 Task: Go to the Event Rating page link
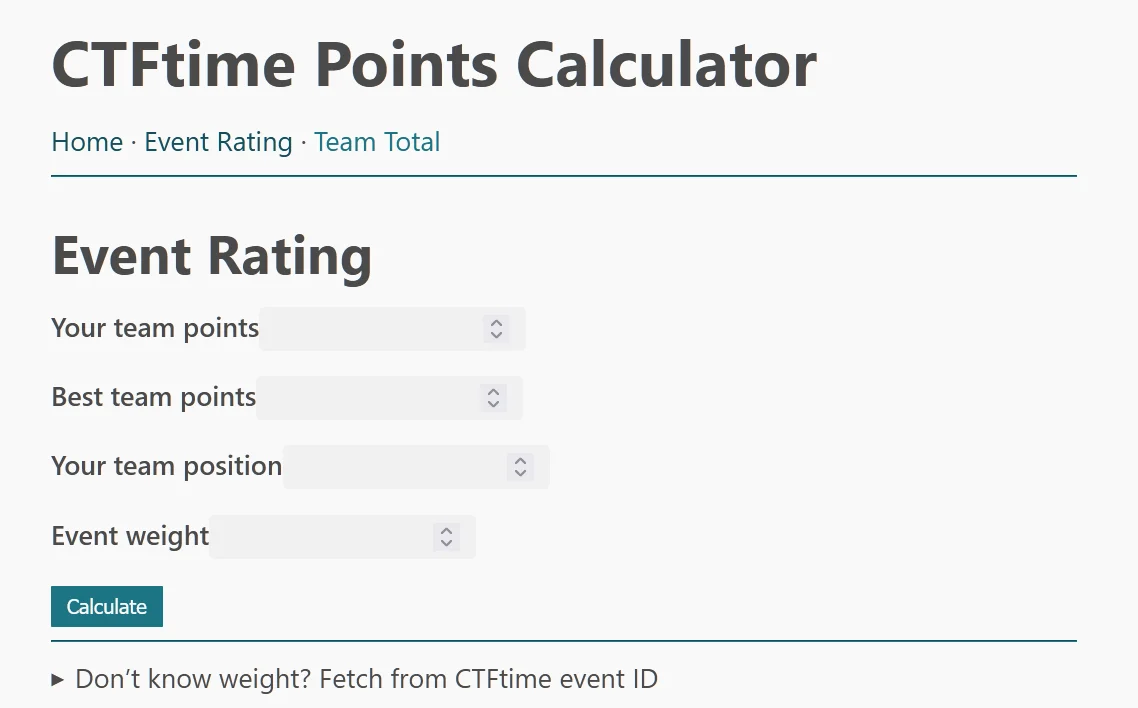[218, 142]
